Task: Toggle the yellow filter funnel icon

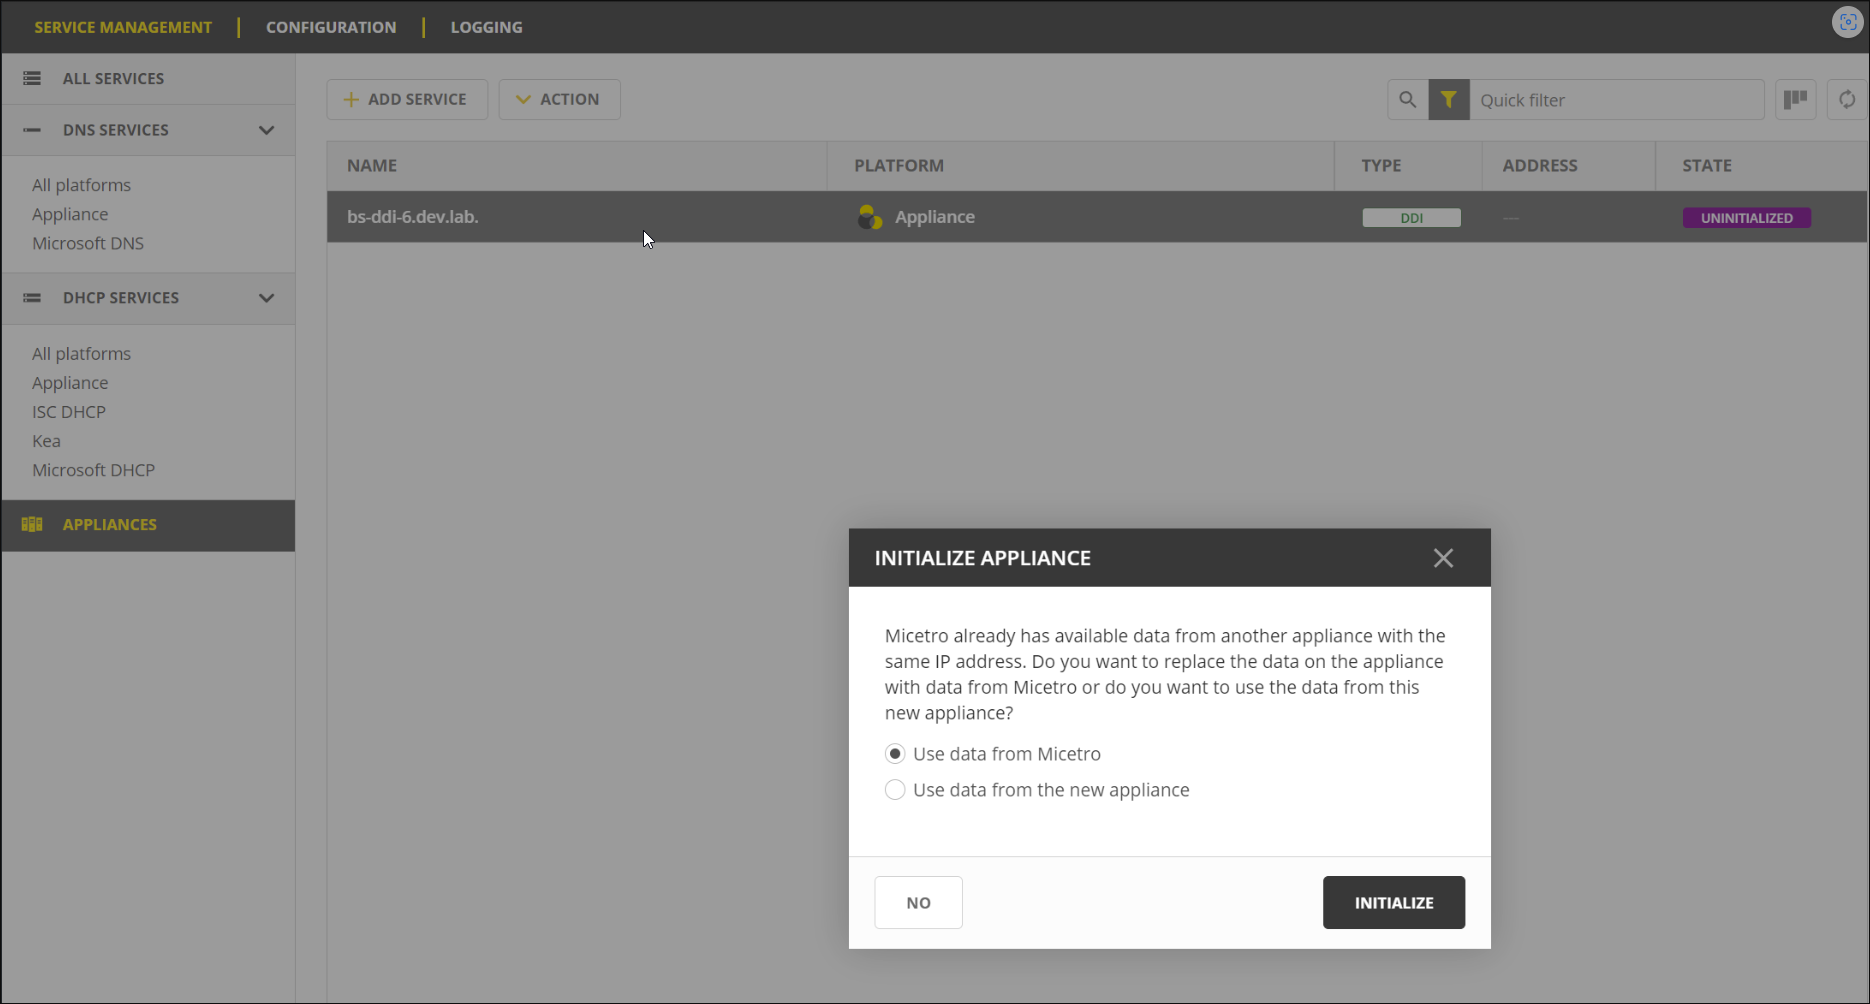Action: (1448, 100)
